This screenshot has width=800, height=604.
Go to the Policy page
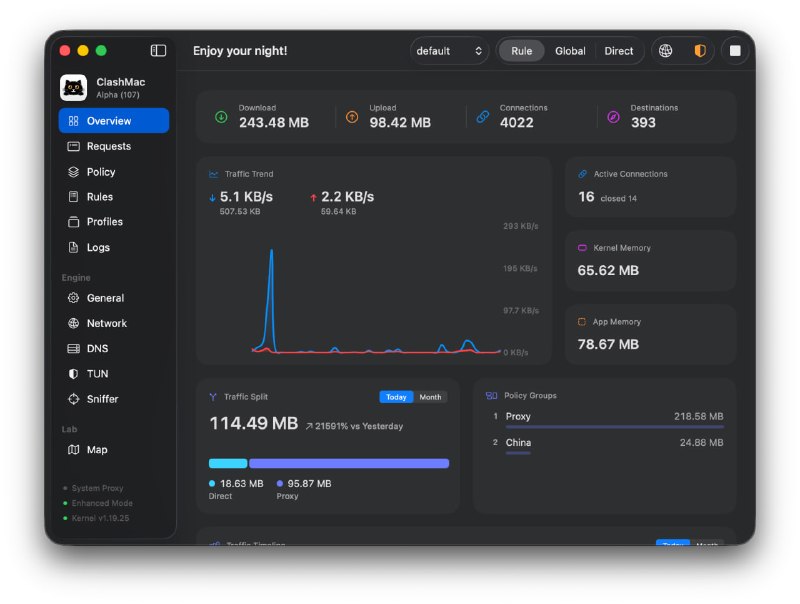[114, 172]
